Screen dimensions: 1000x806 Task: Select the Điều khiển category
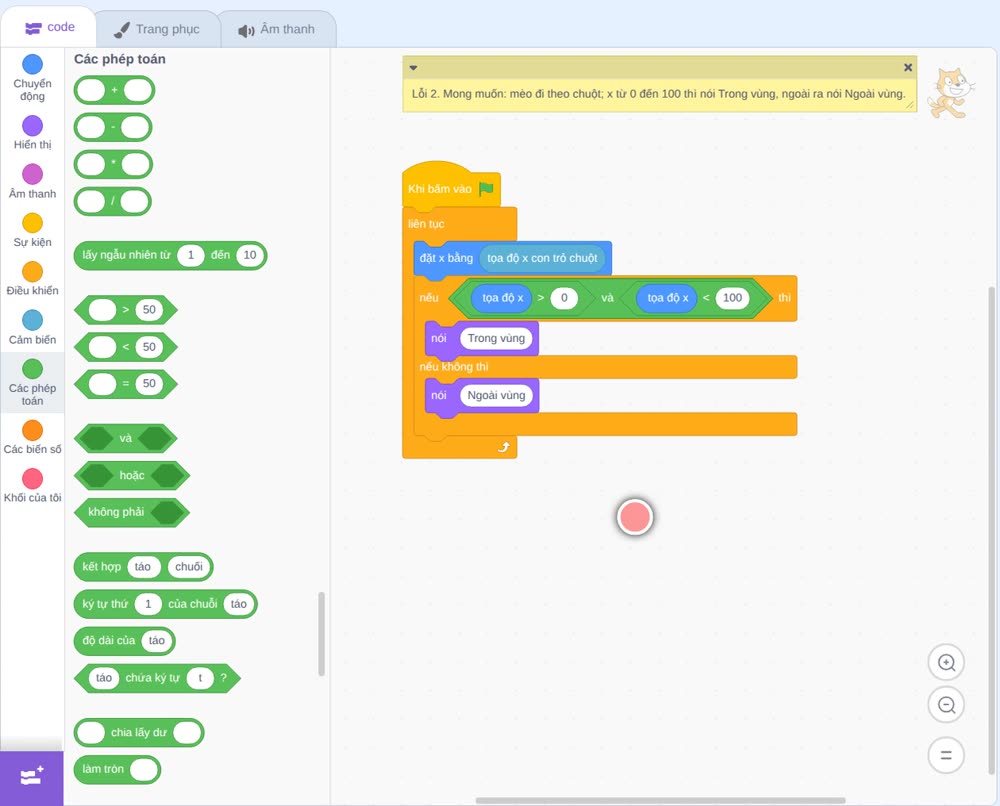coord(32,279)
